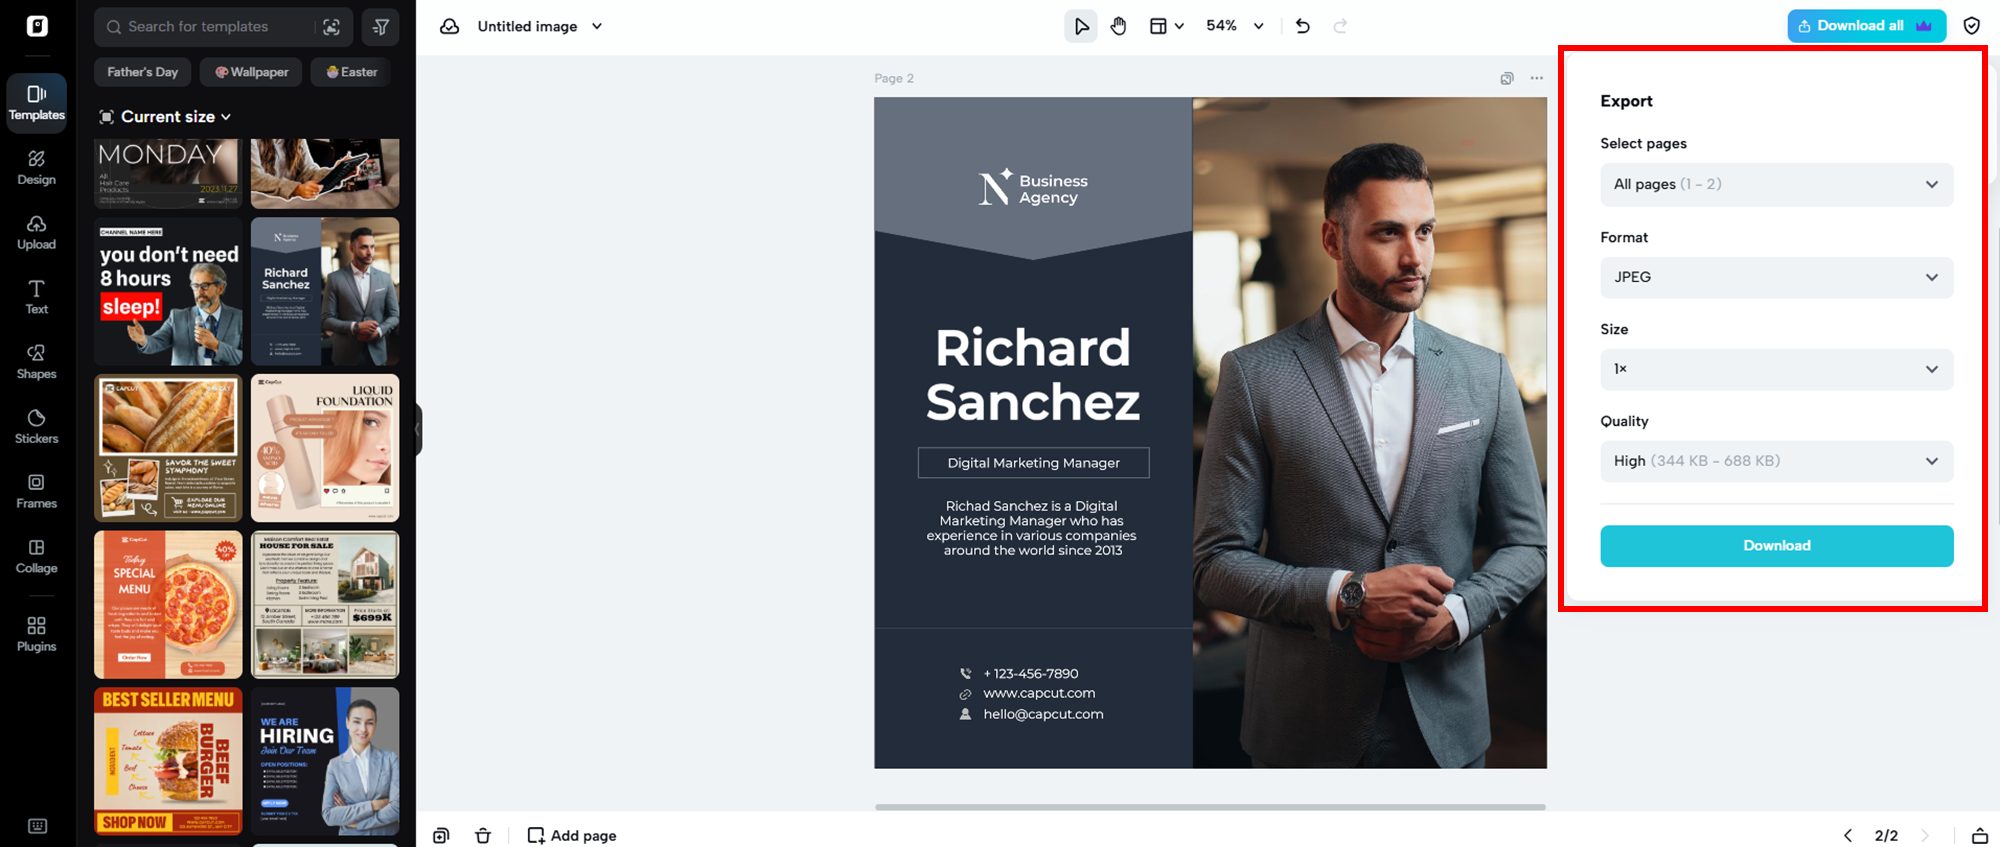The image size is (2000, 847).
Task: Choose the Liquid Foundation template
Action: point(325,448)
